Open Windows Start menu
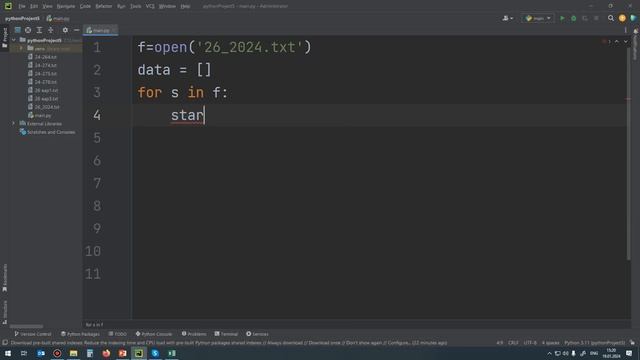 click(x=8, y=353)
